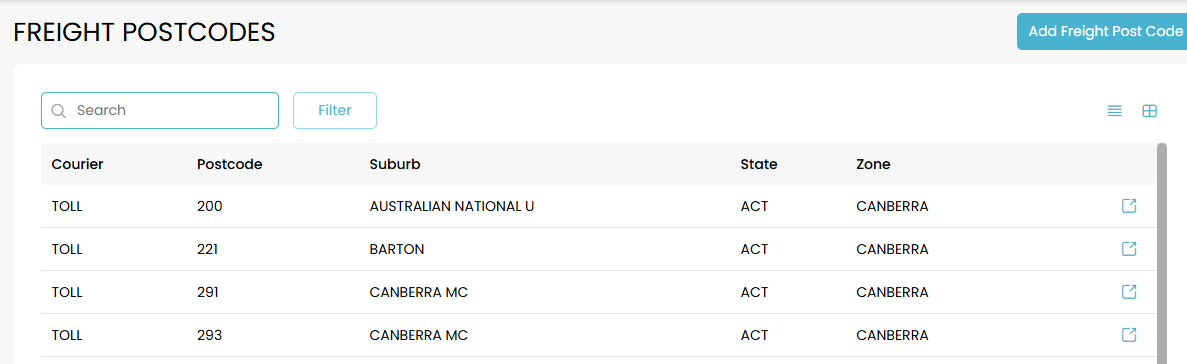The width and height of the screenshot is (1187, 364).
Task: Sort by the Suburb column header
Action: 395,164
